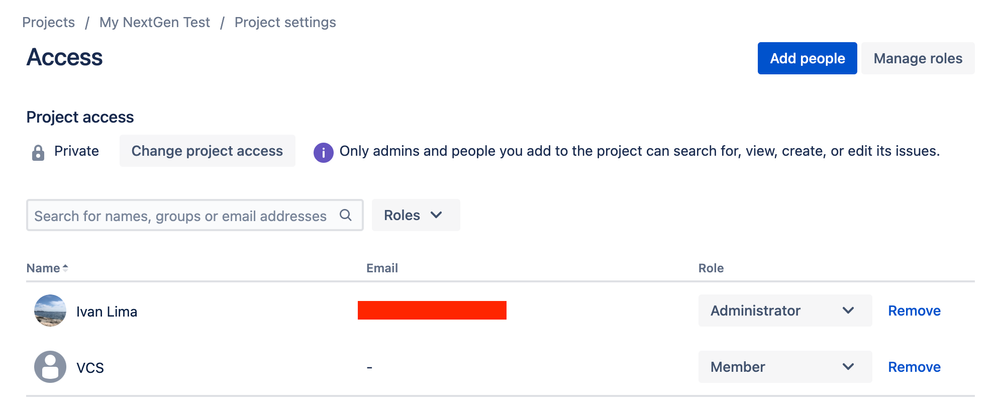Click Change project access button

click(x=207, y=151)
